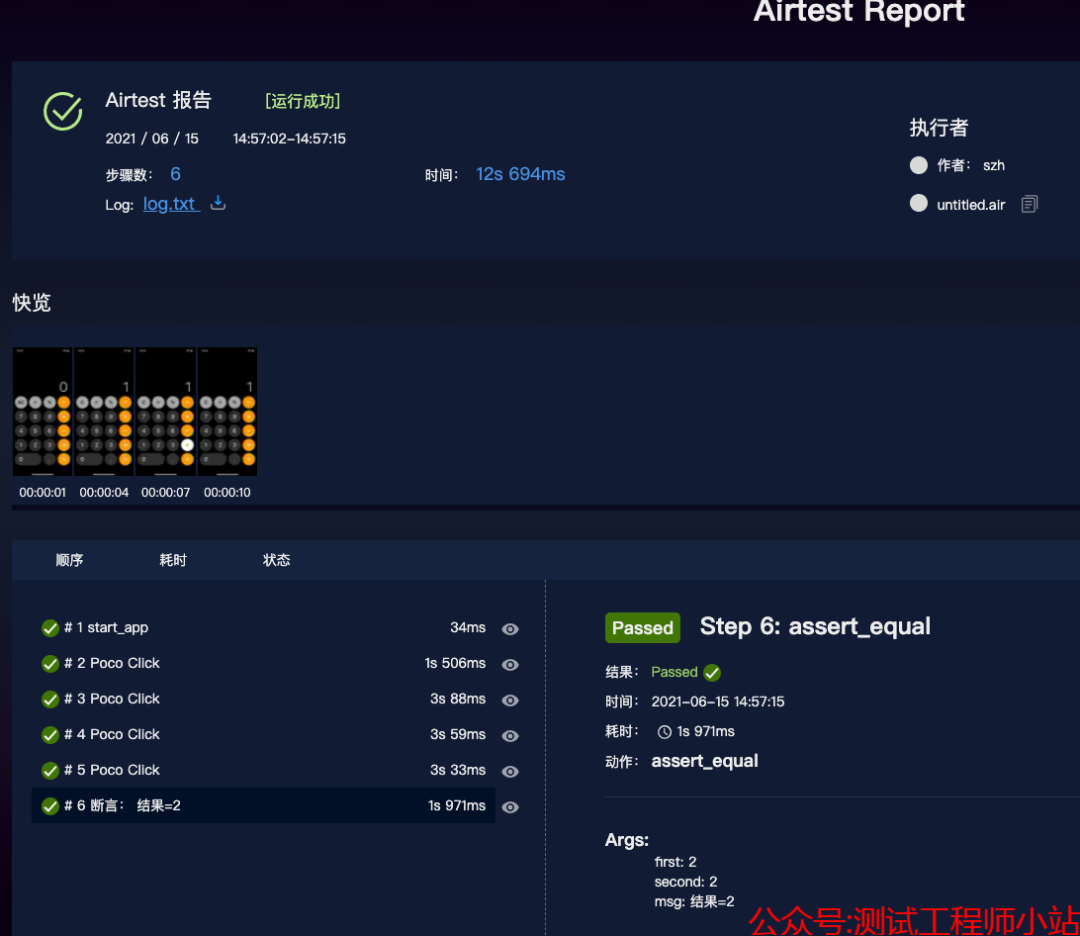Click the green check beside Passed result

(x=712, y=672)
